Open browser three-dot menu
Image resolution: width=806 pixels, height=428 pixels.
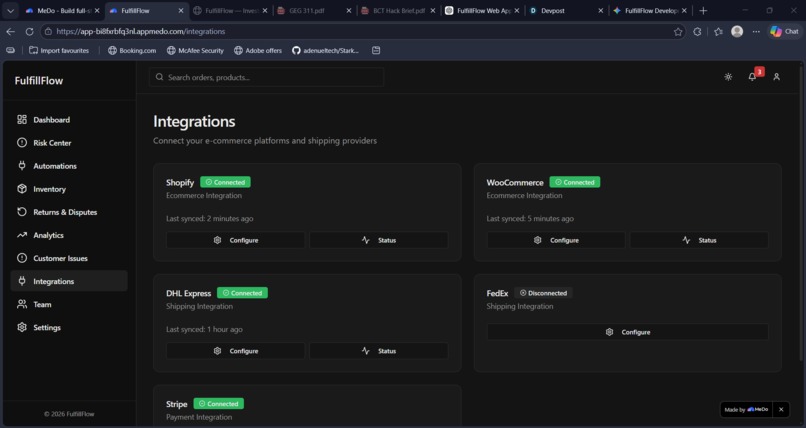pyautogui.click(x=756, y=31)
